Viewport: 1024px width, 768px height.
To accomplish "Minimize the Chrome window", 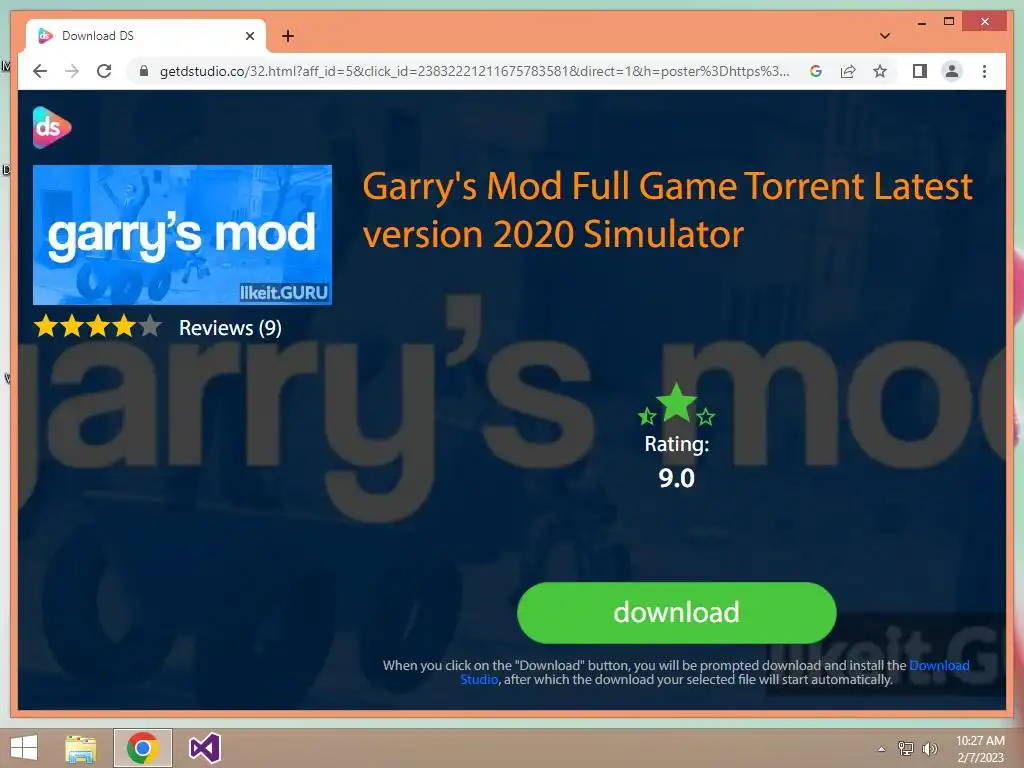I will [x=922, y=23].
